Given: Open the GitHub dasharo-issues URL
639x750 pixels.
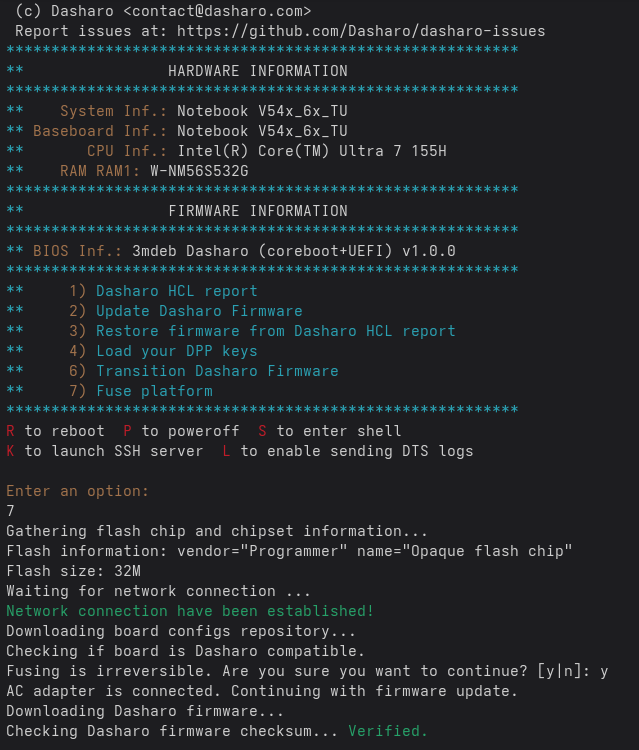Looking at the screenshot, I should (x=361, y=31).
